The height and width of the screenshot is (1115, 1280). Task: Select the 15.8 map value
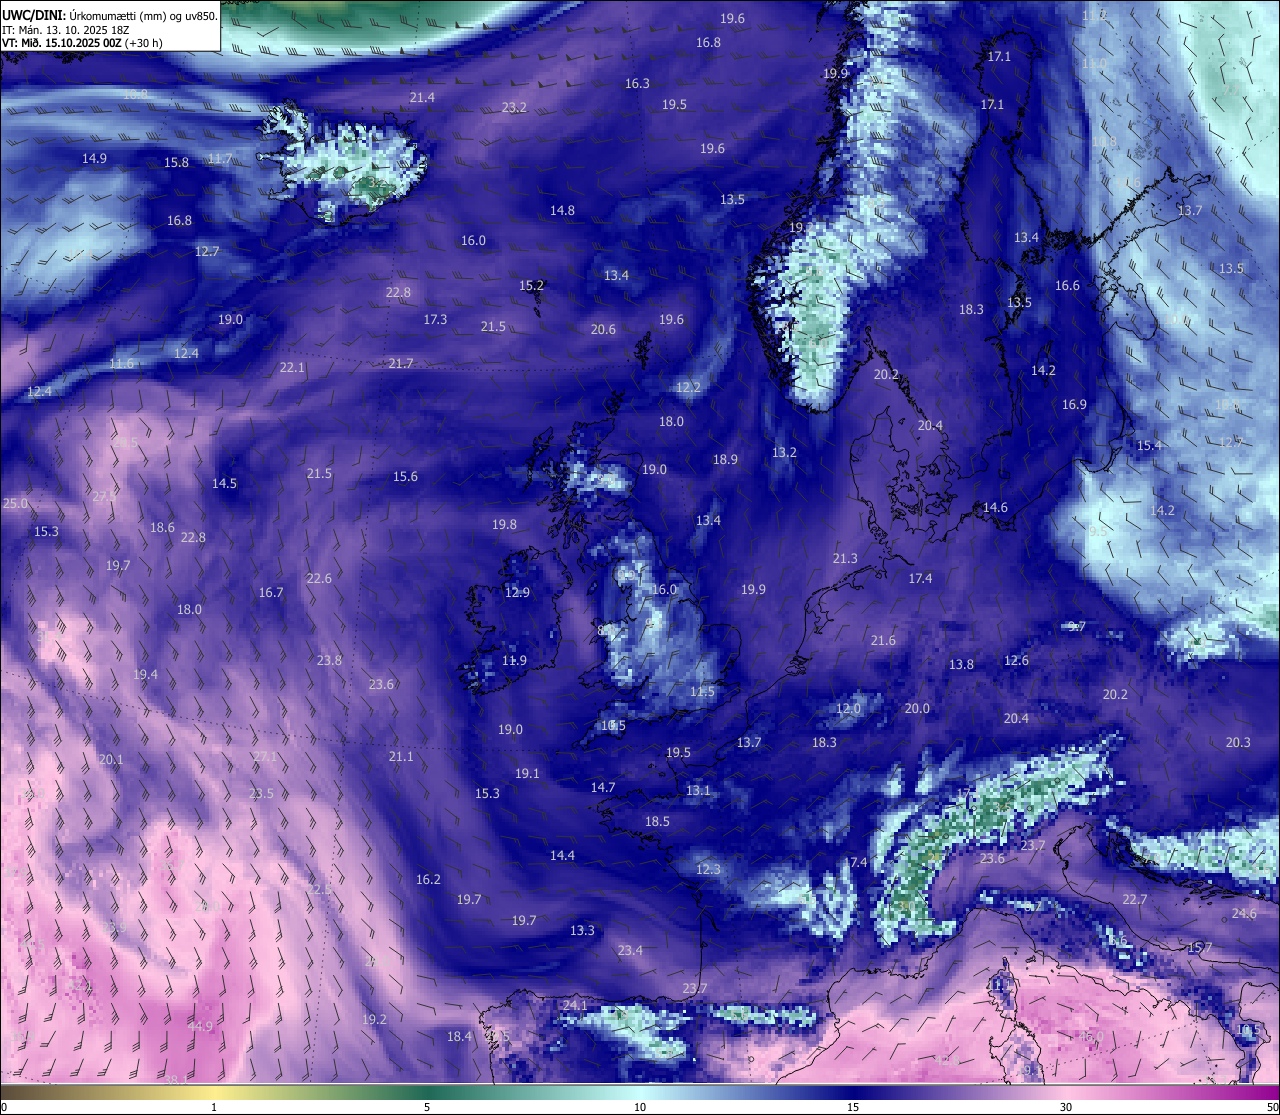(x=176, y=162)
